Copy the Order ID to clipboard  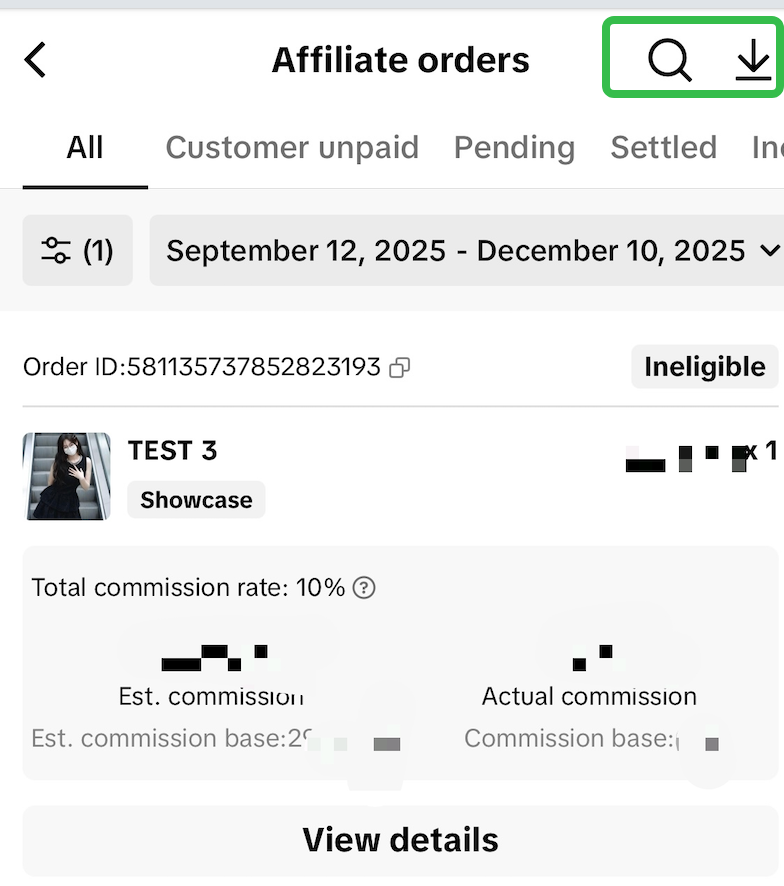pos(400,368)
